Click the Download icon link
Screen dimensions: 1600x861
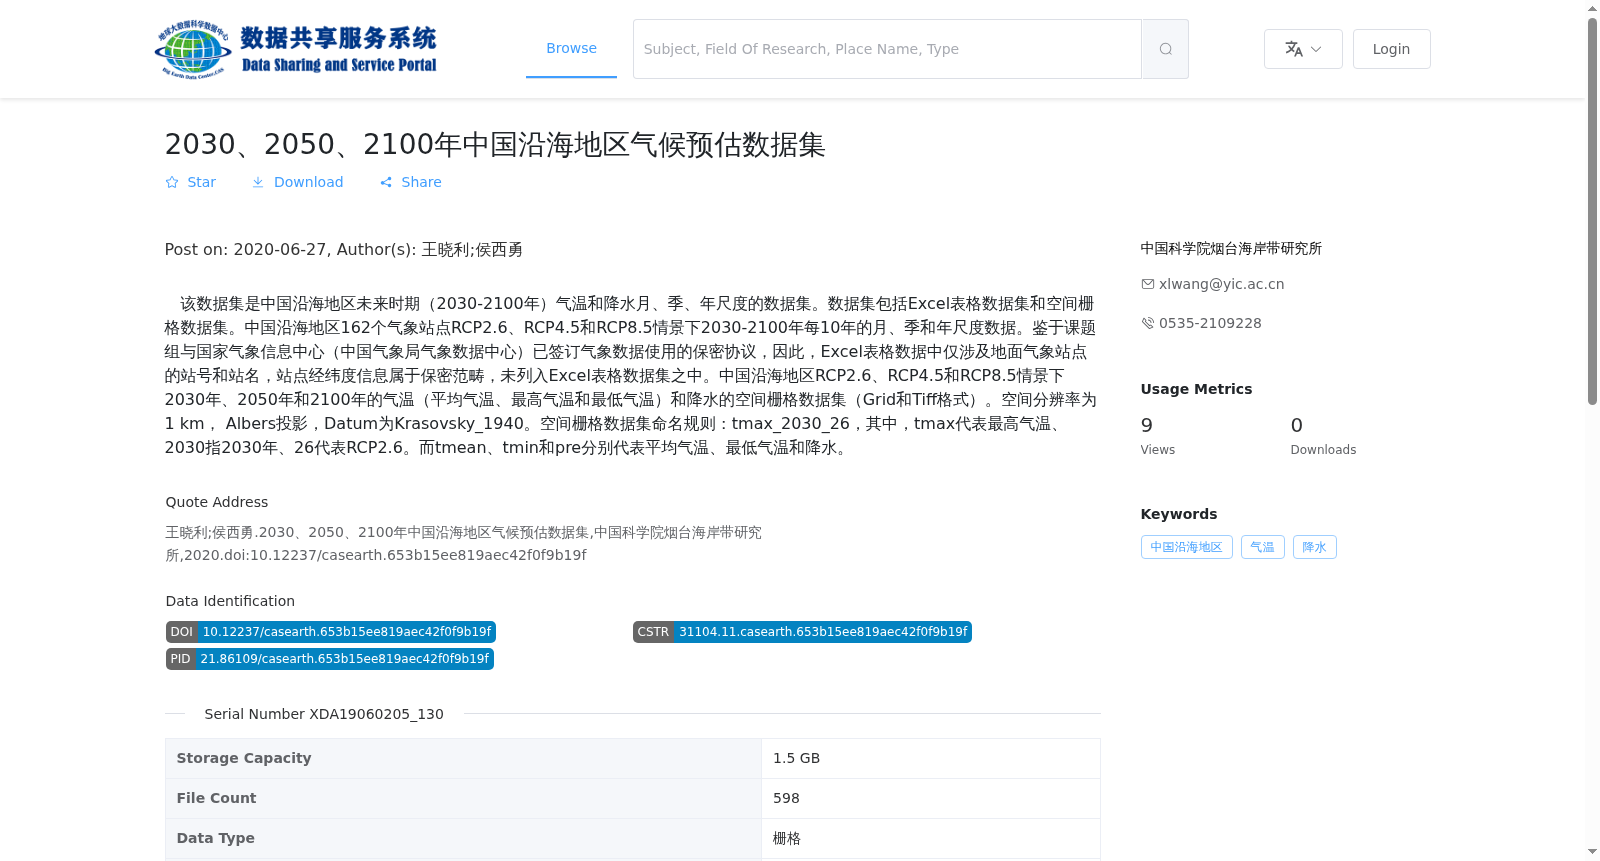297,182
